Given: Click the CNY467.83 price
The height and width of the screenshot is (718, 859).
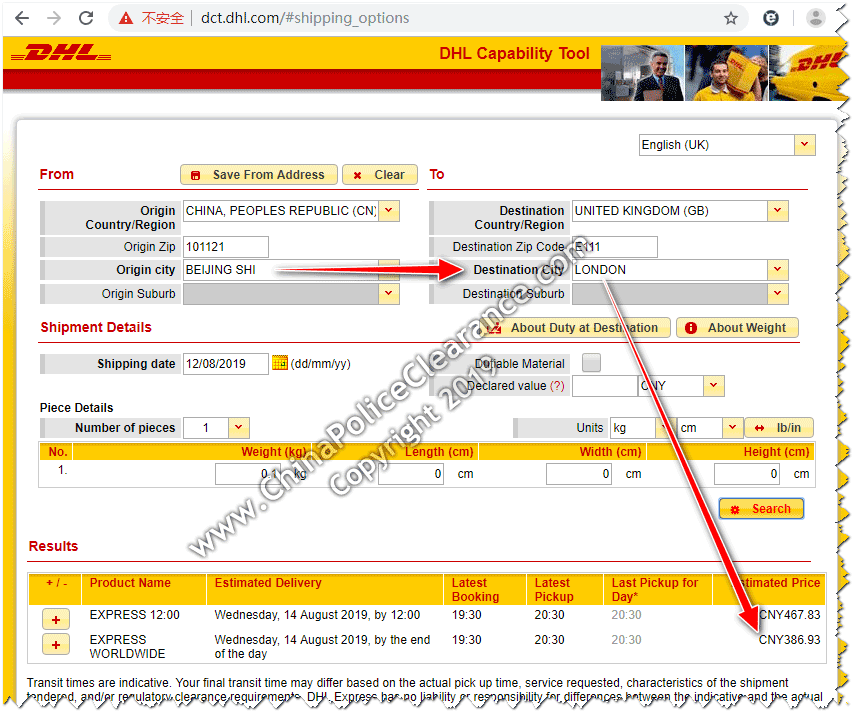Looking at the screenshot, I should point(789,615).
